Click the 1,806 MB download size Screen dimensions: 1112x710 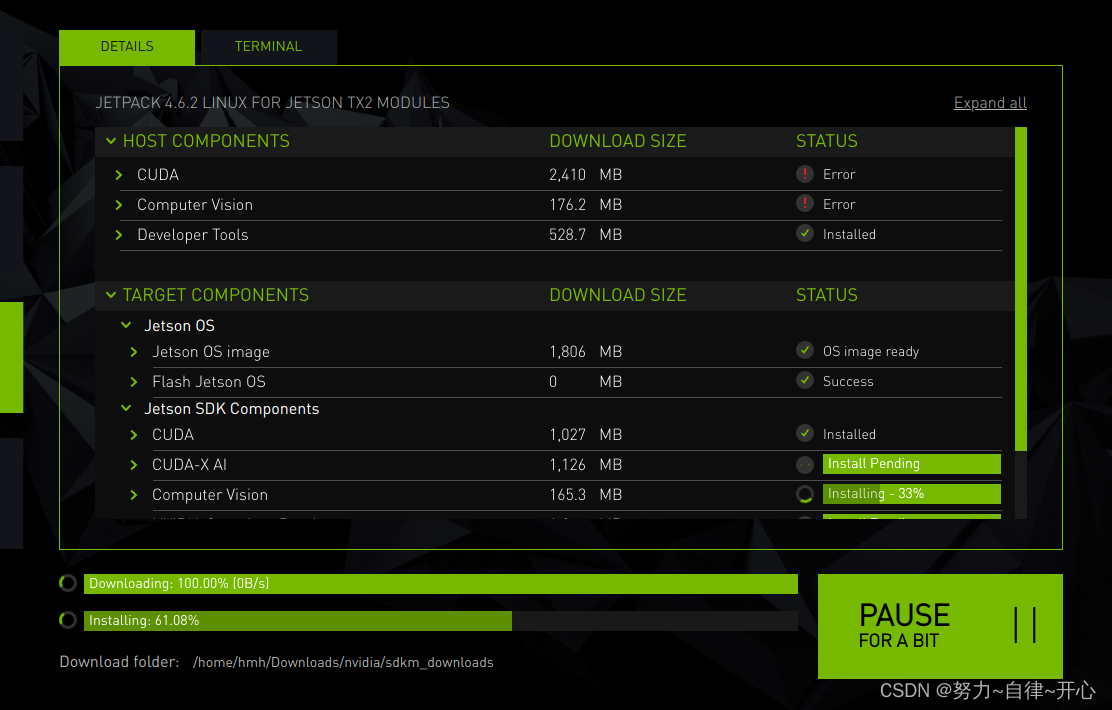pyautogui.click(x=585, y=352)
